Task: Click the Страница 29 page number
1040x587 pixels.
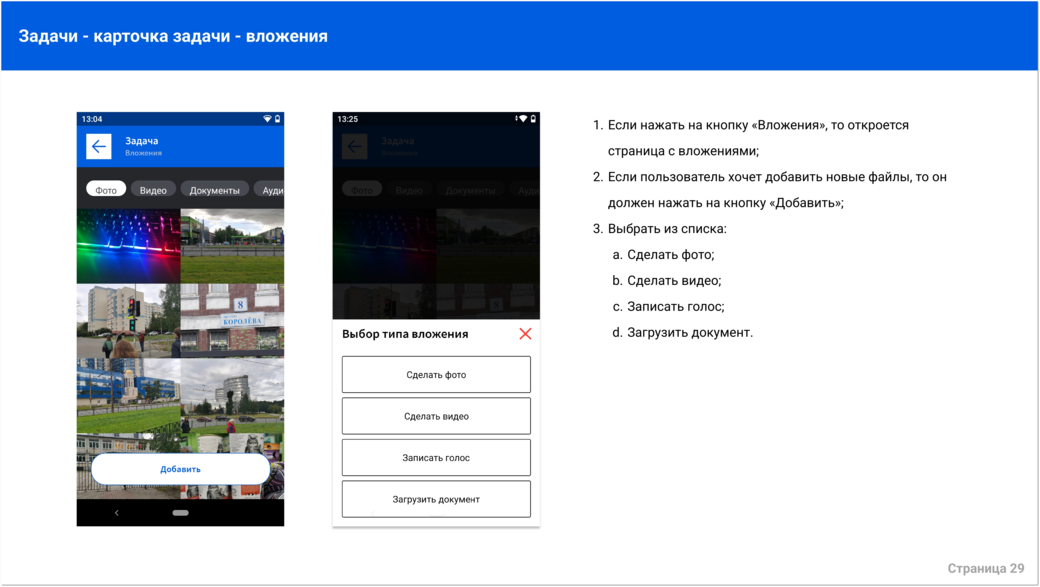Action: coord(986,568)
